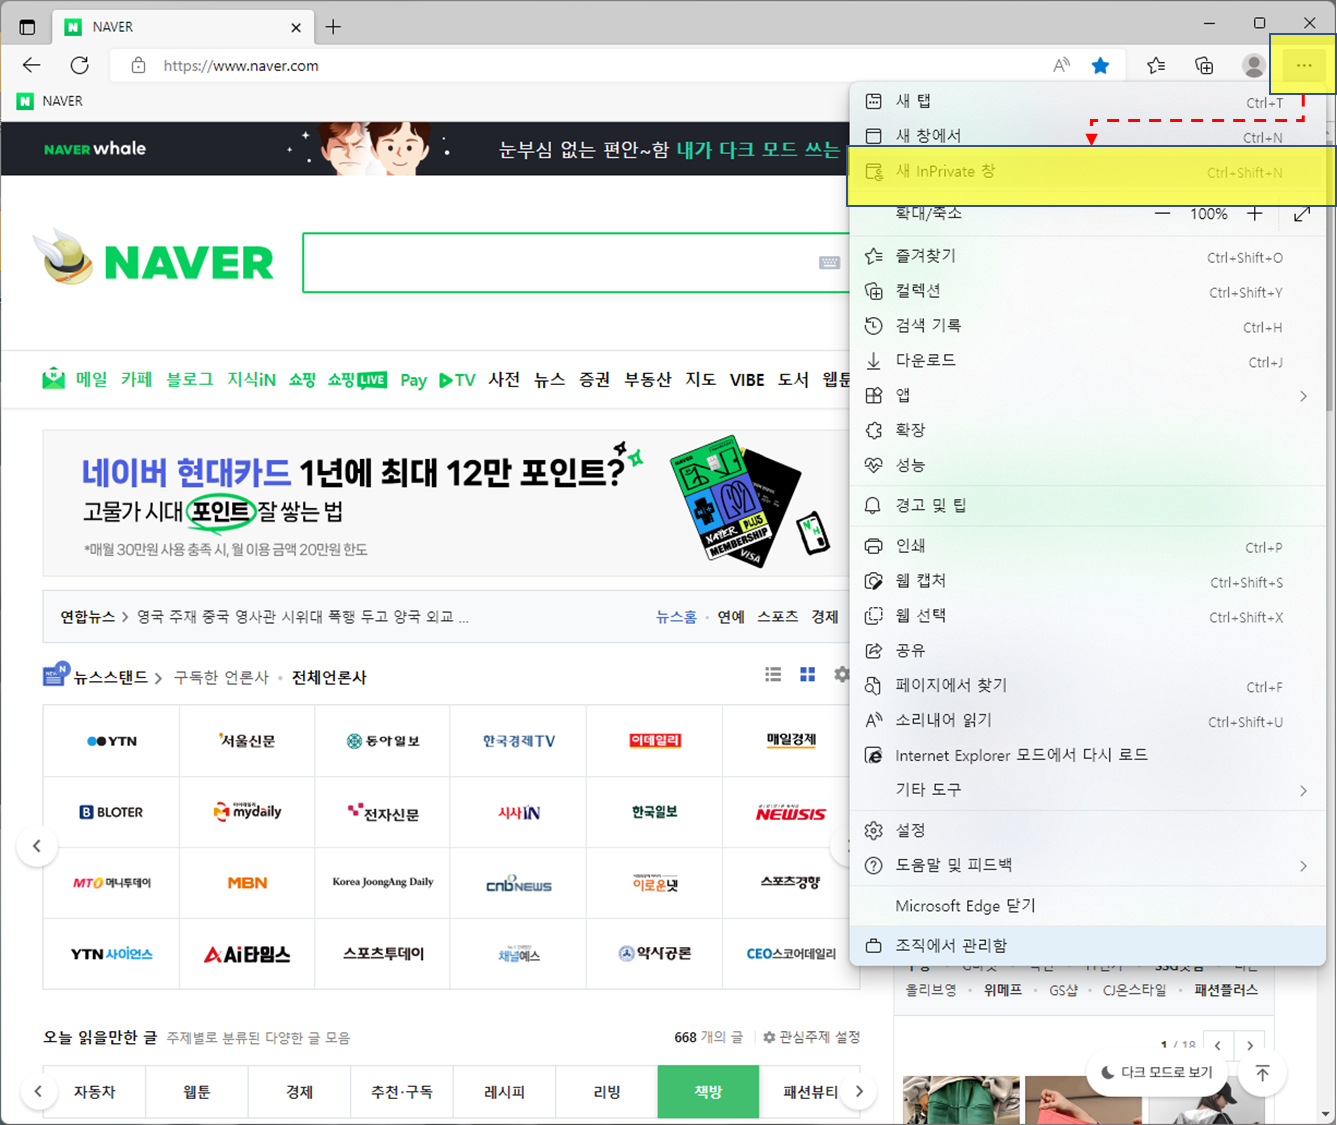Choose 웹 캡처 from the menu

[x=1088, y=581]
